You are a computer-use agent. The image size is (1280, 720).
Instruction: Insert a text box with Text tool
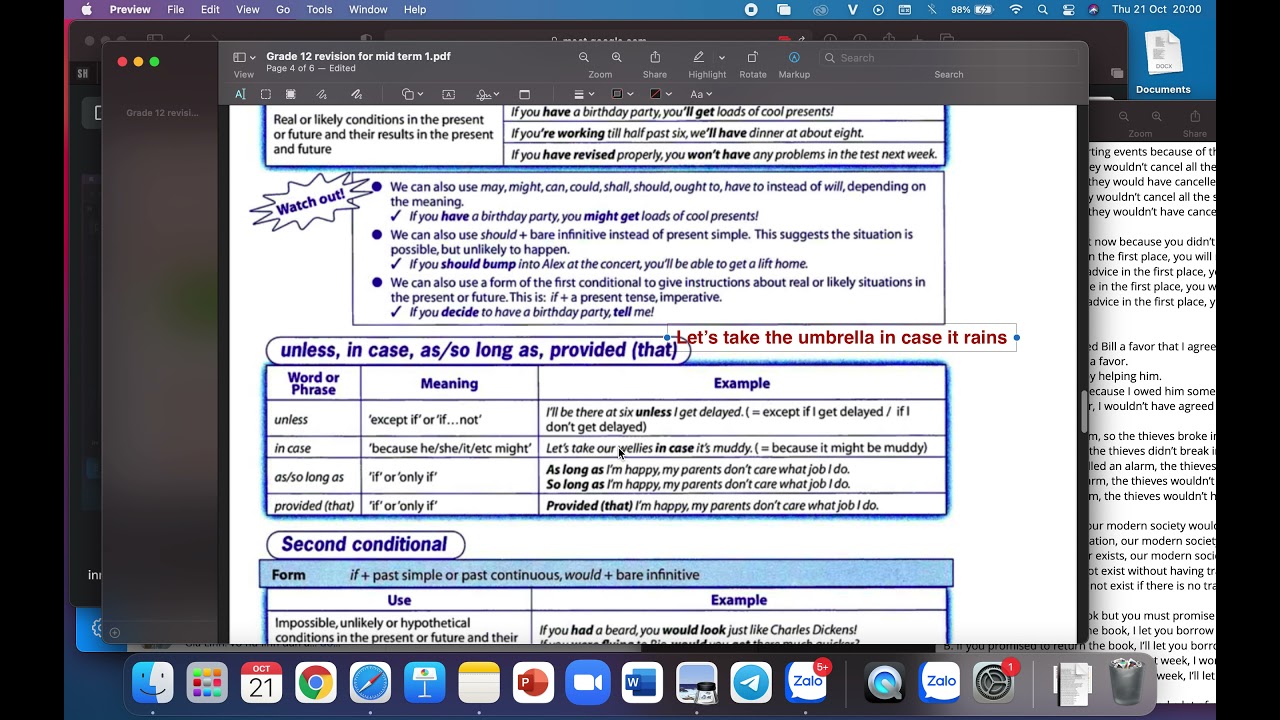click(x=448, y=94)
